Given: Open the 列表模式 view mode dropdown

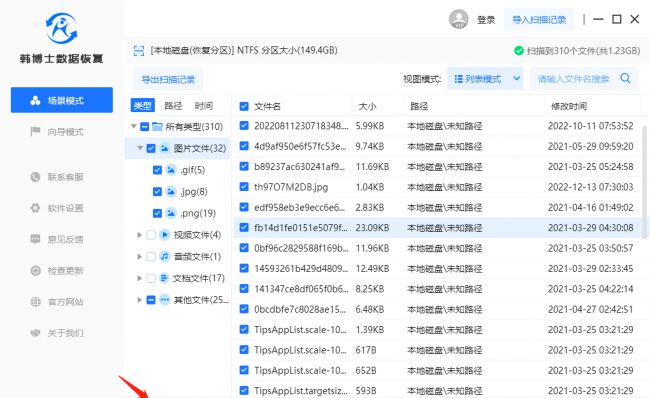Looking at the screenshot, I should click(x=485, y=78).
